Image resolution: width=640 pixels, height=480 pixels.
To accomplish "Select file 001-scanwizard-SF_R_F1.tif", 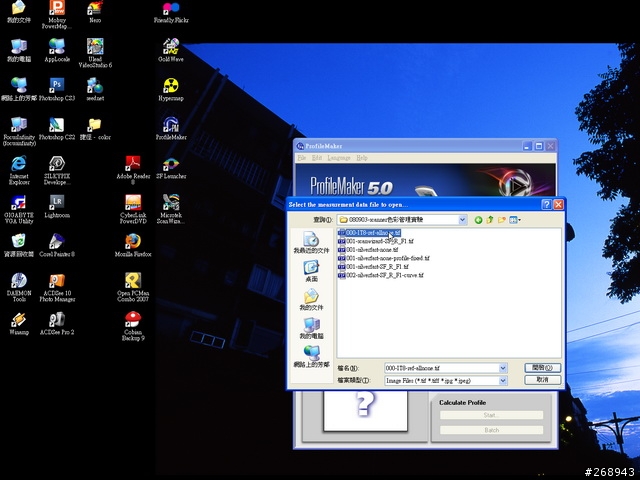I will point(376,241).
